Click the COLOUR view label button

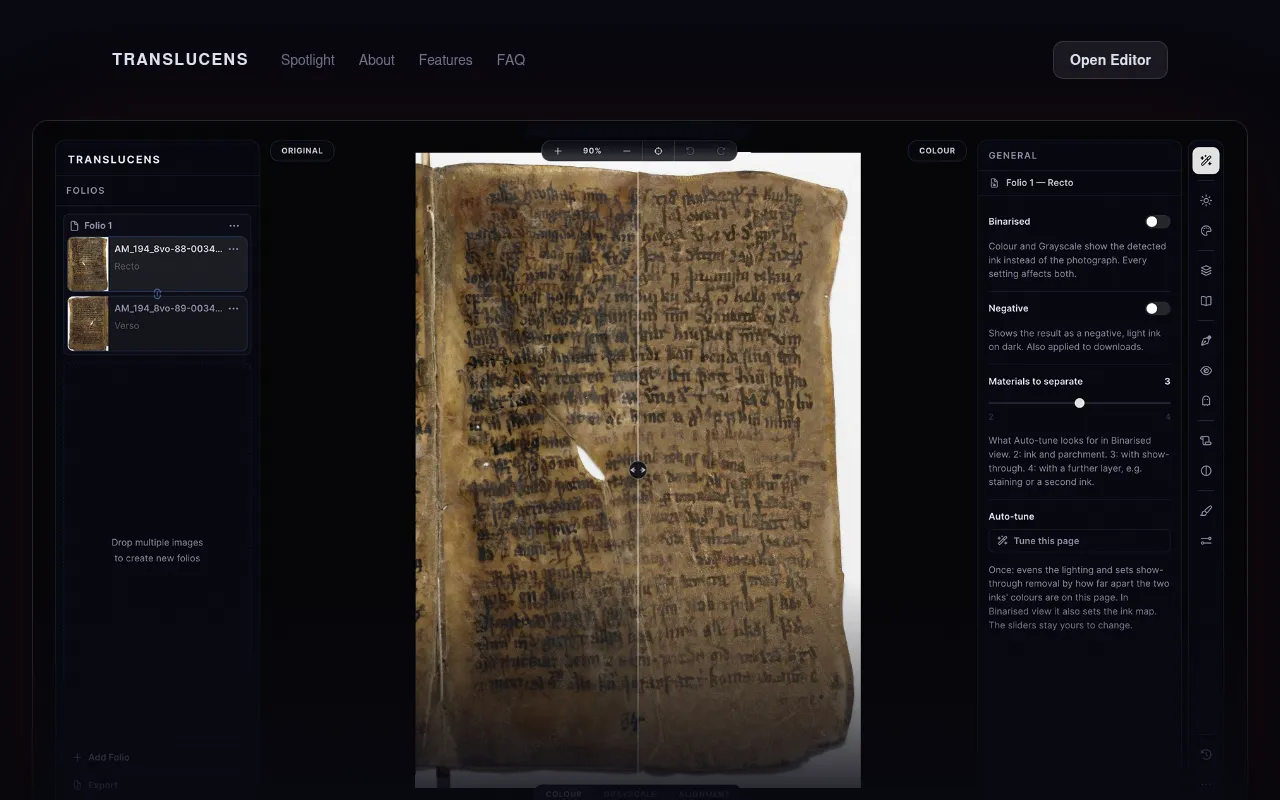tap(937, 151)
